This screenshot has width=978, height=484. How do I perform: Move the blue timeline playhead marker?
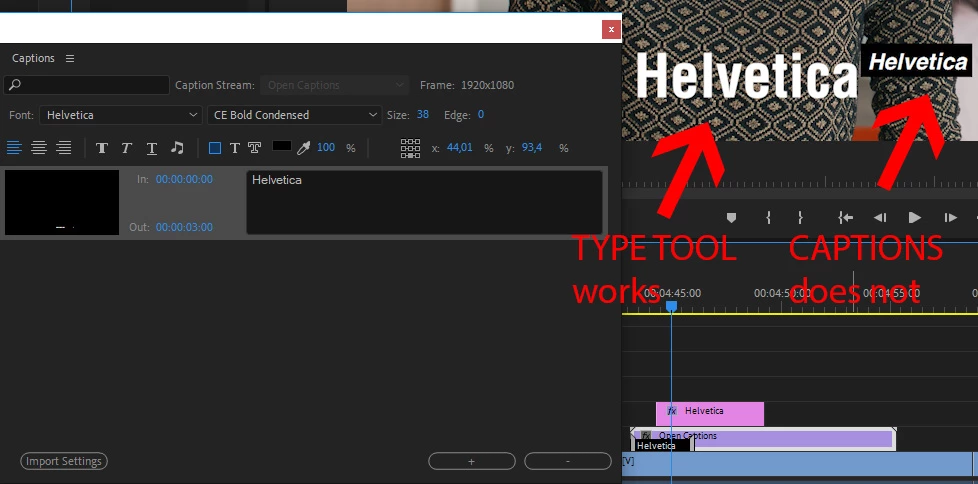(671, 306)
